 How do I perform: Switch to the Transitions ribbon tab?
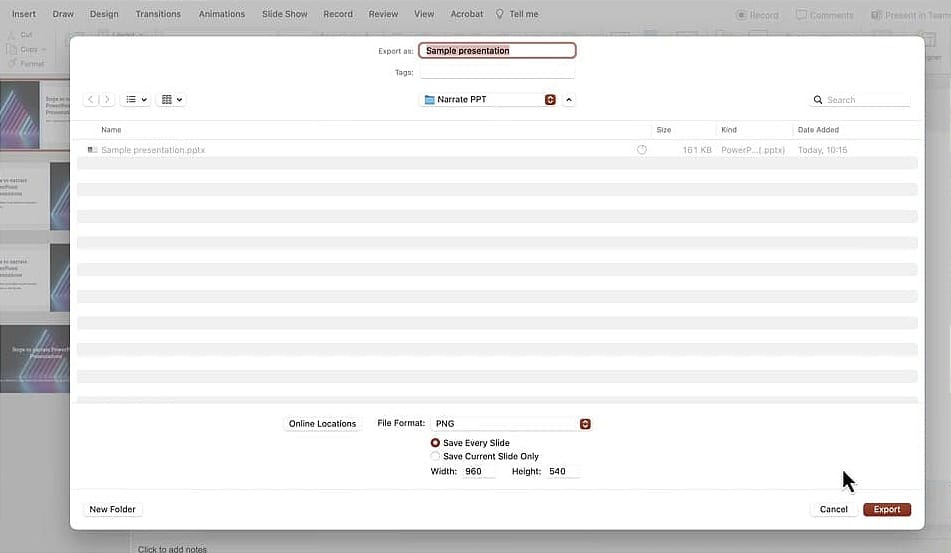pos(158,14)
